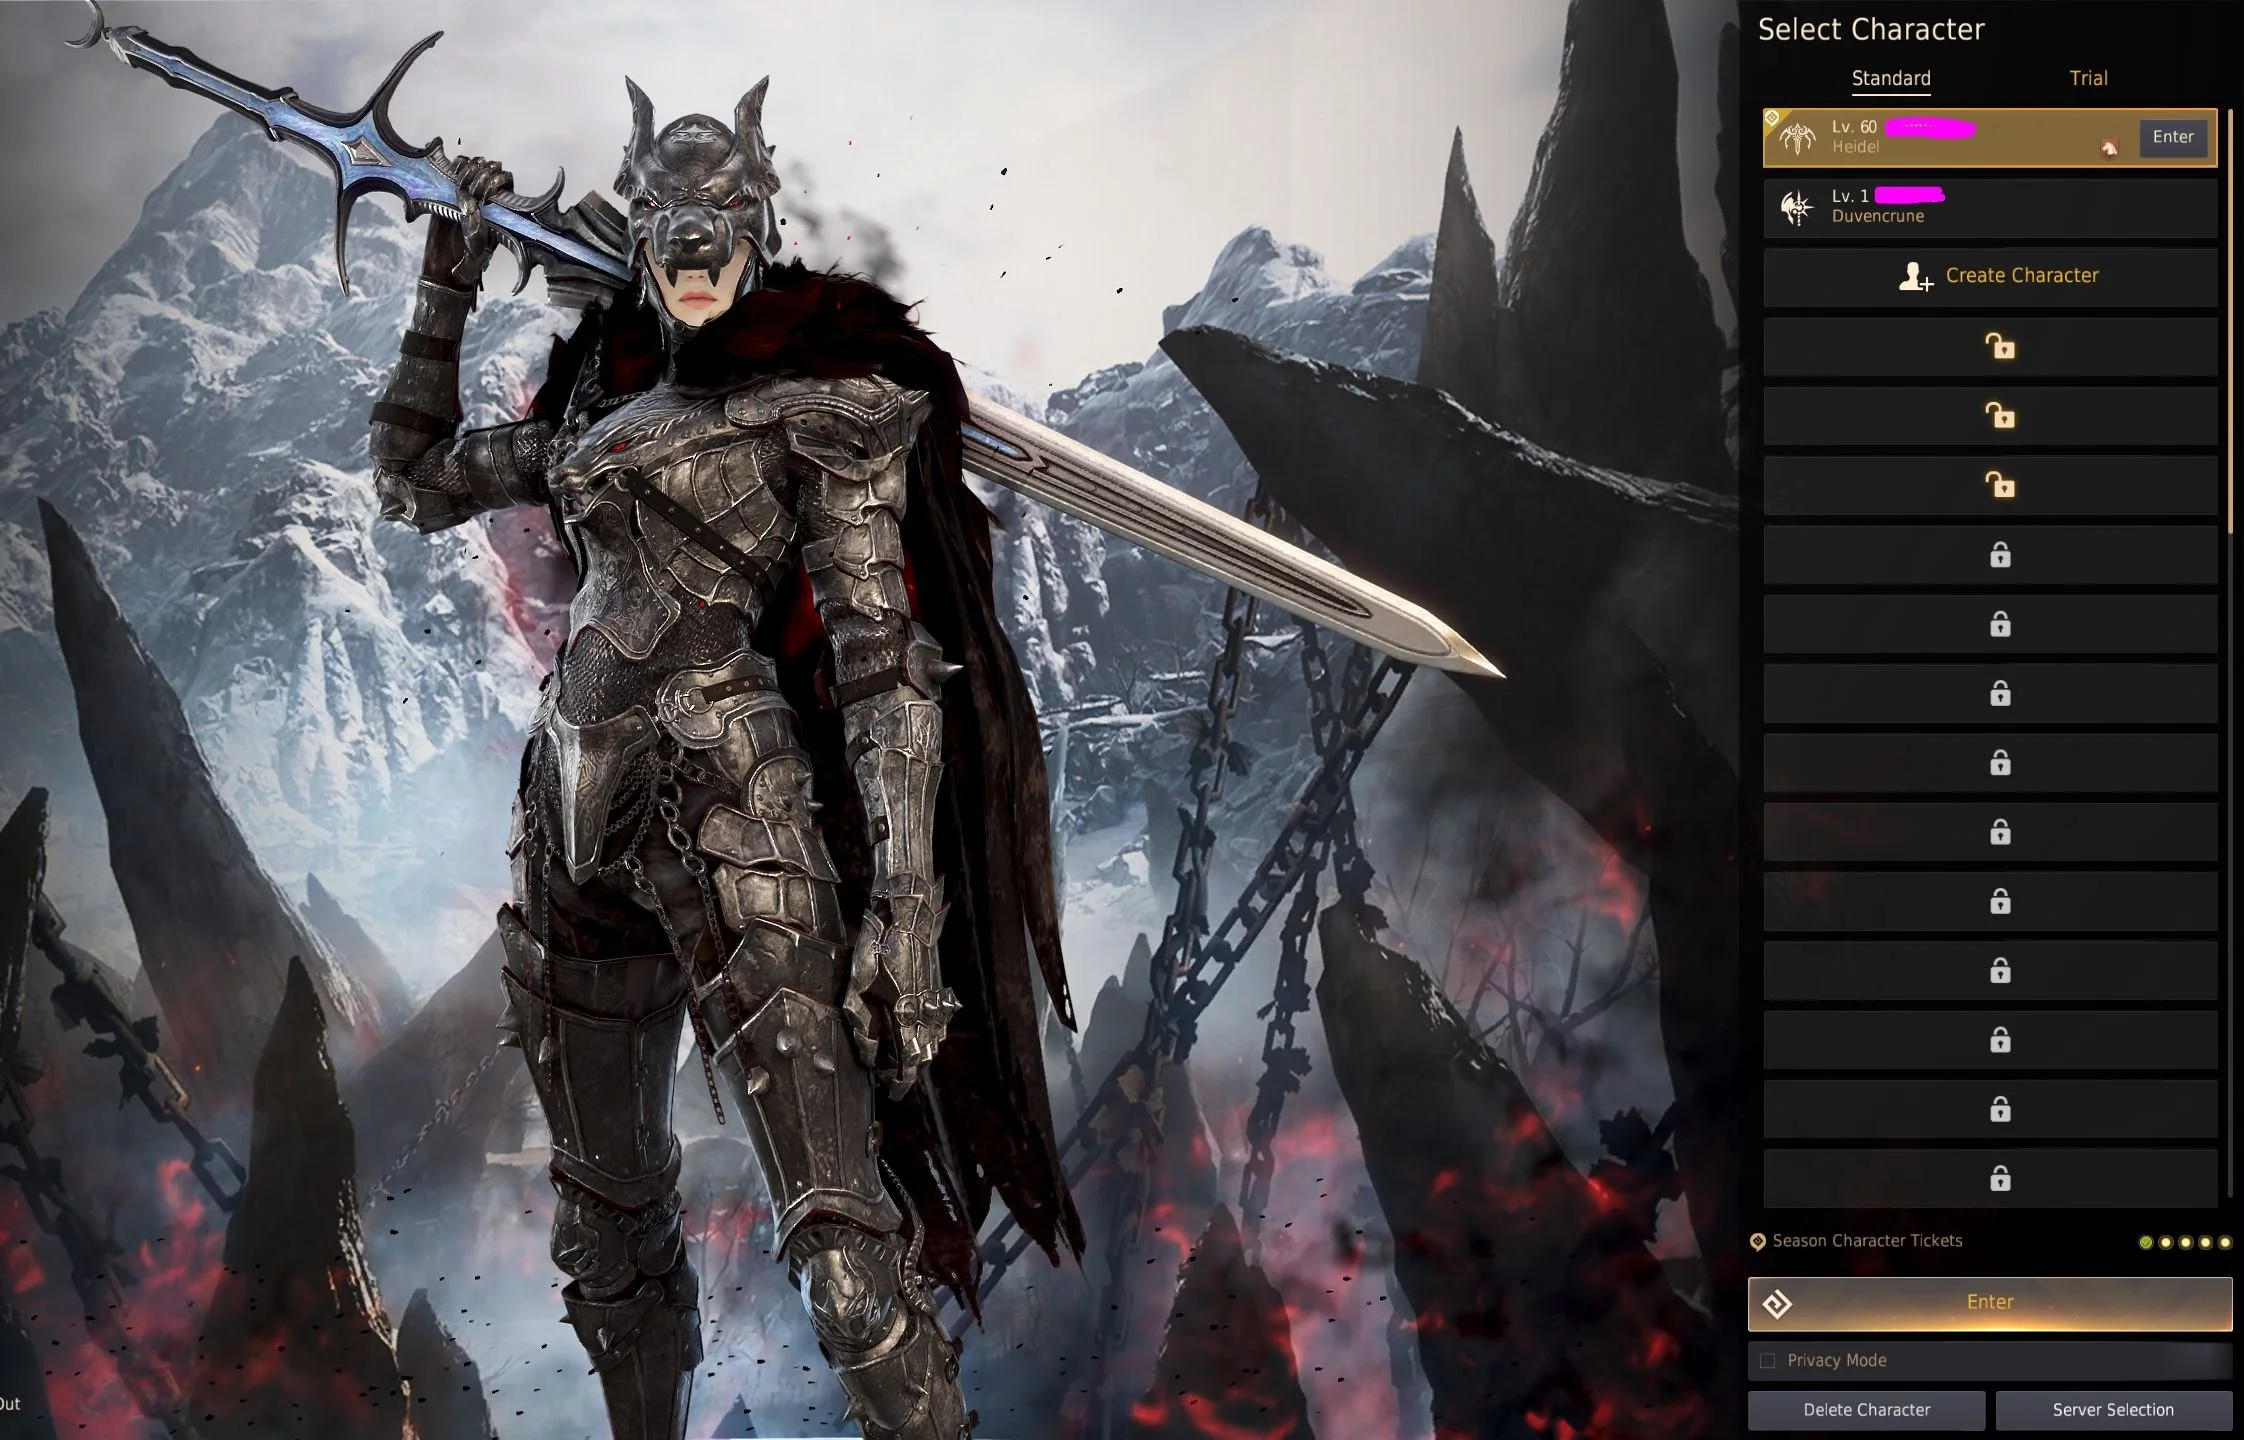Click the class emblem on Lv. 60 Heidel character

pyautogui.click(x=1797, y=138)
